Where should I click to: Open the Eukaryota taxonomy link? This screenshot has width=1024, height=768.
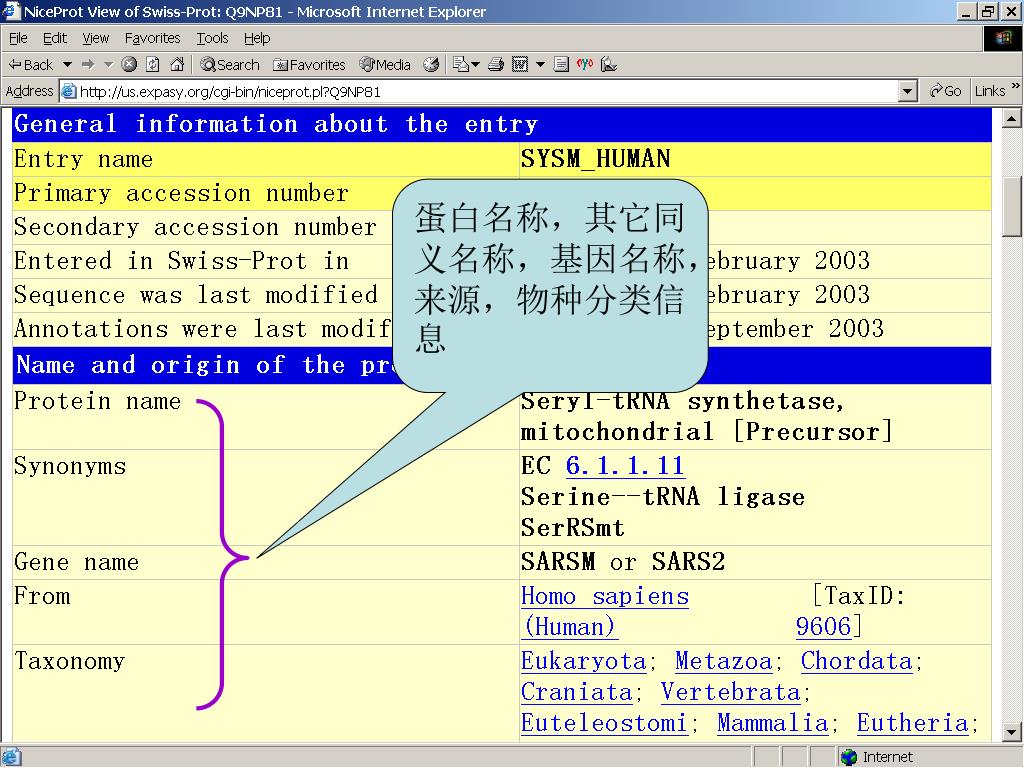pyautogui.click(x=583, y=662)
